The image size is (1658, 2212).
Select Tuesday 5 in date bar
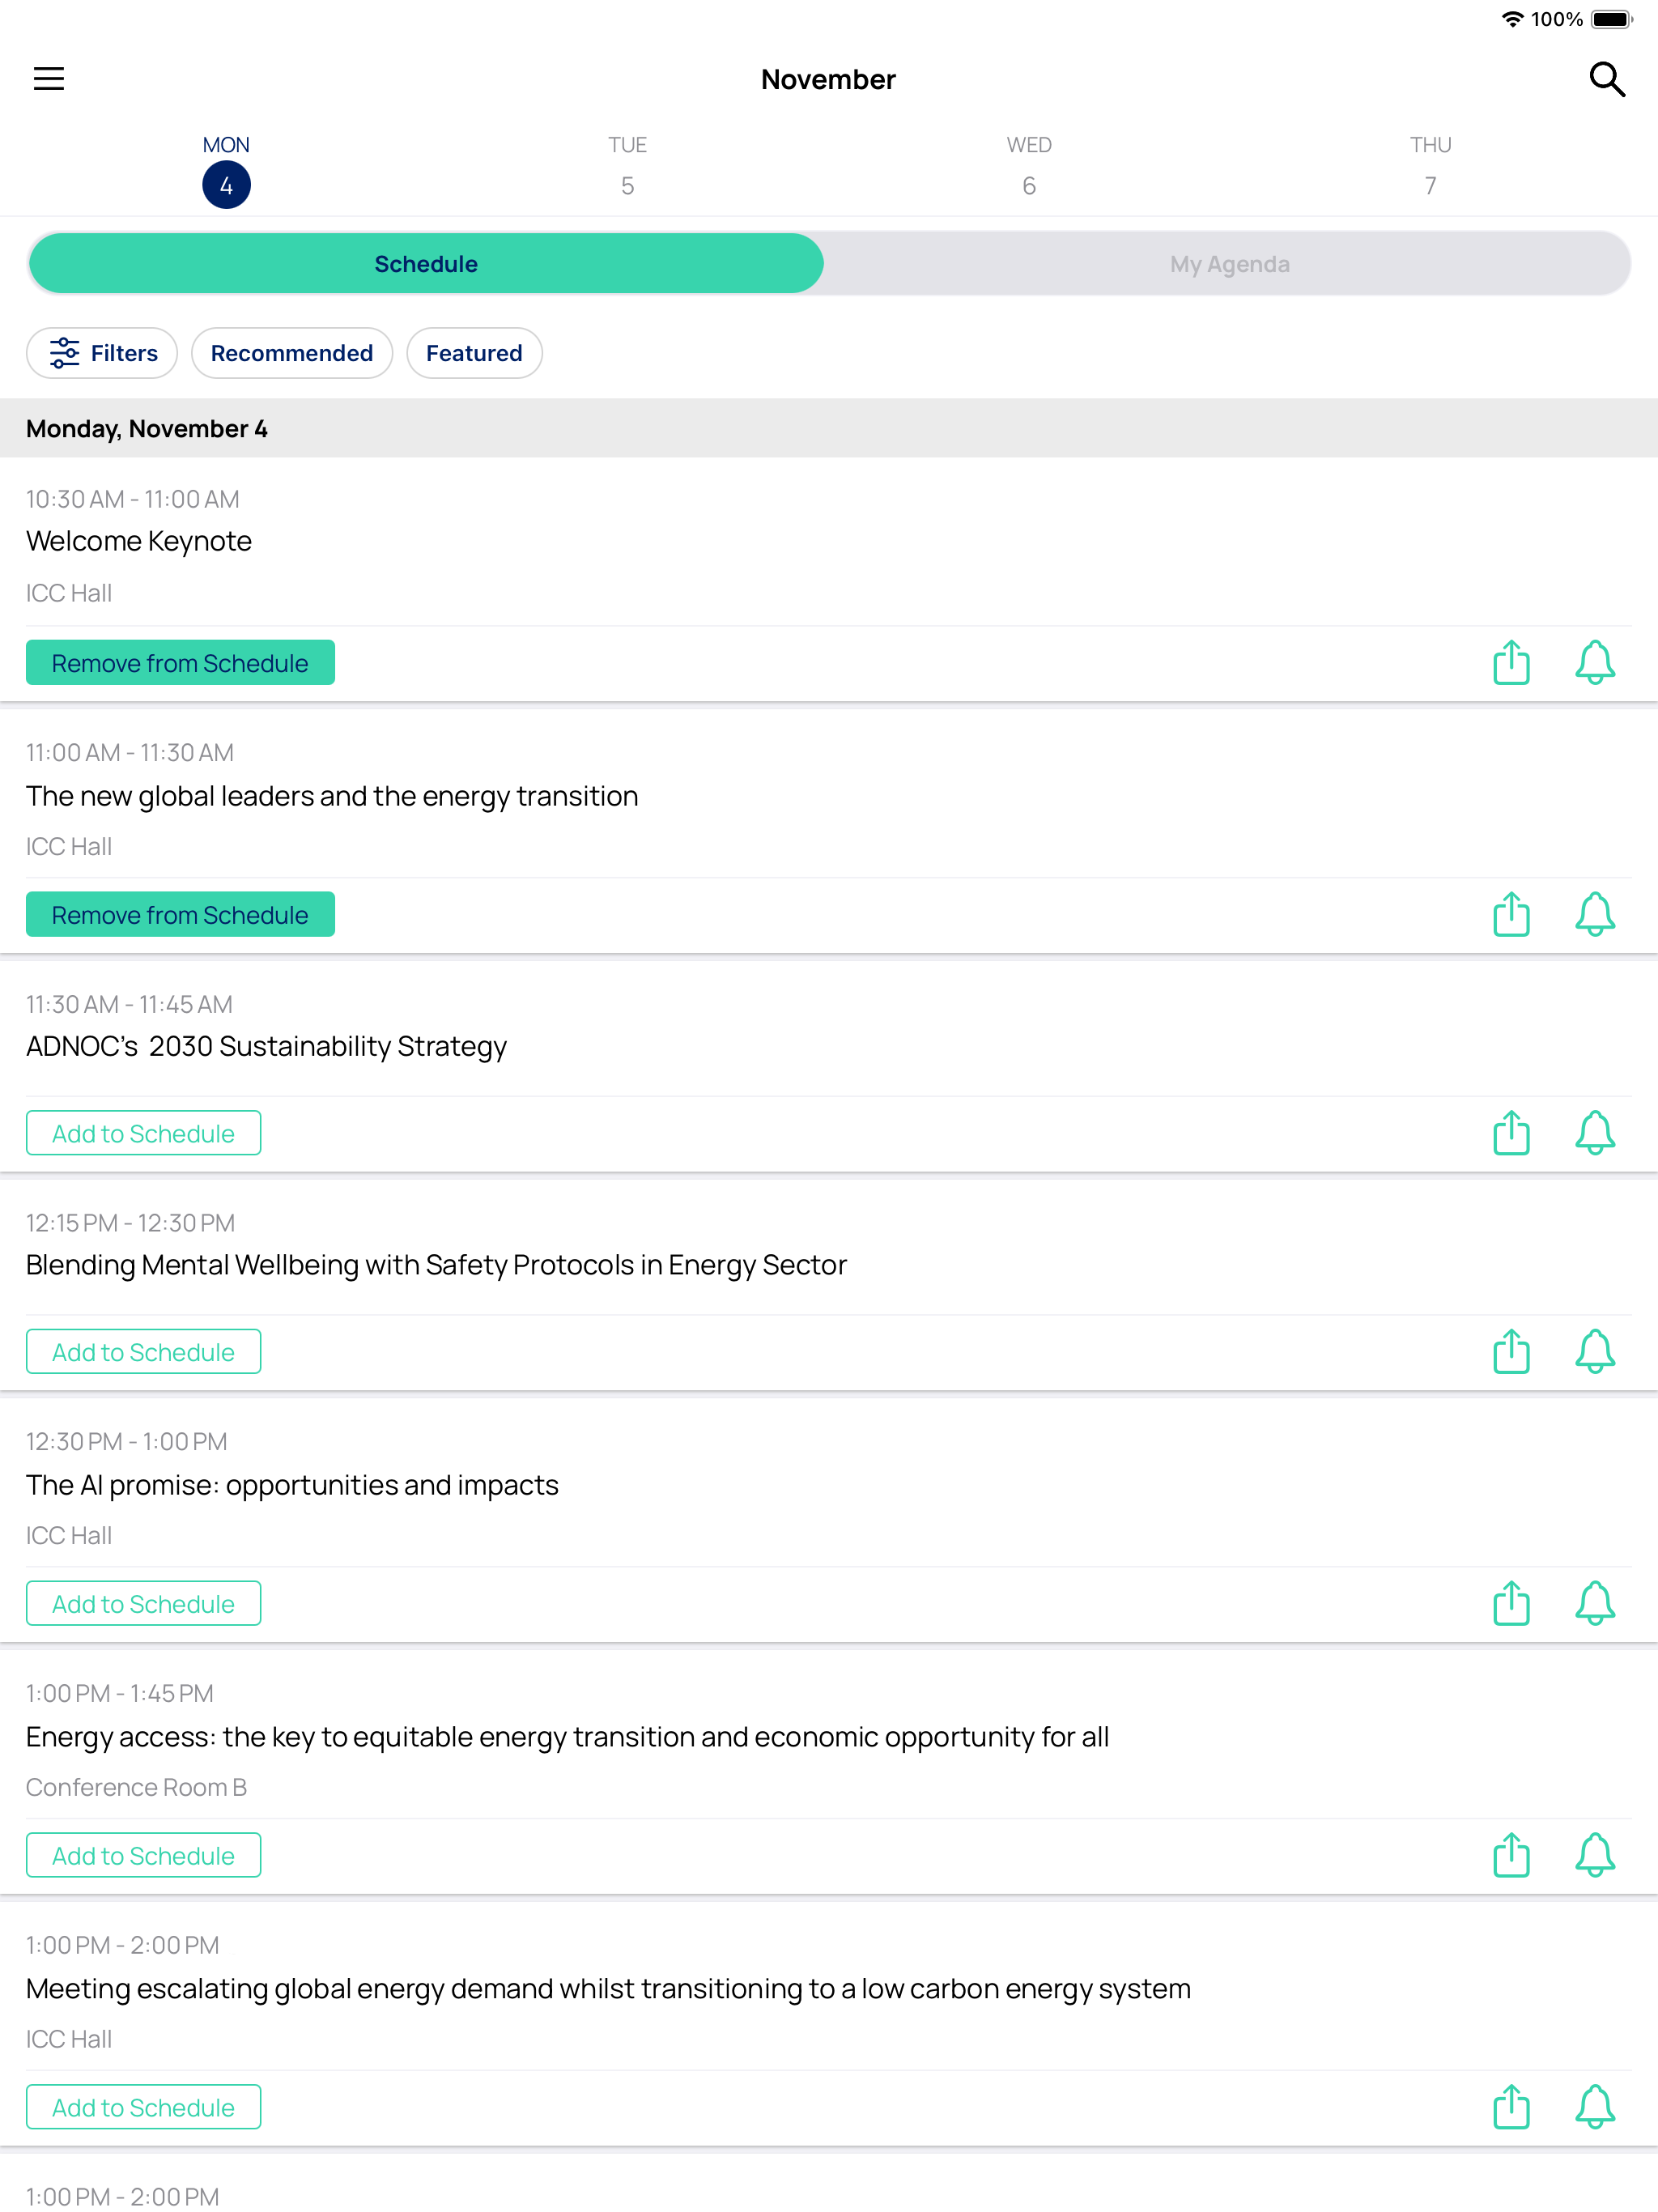click(627, 170)
